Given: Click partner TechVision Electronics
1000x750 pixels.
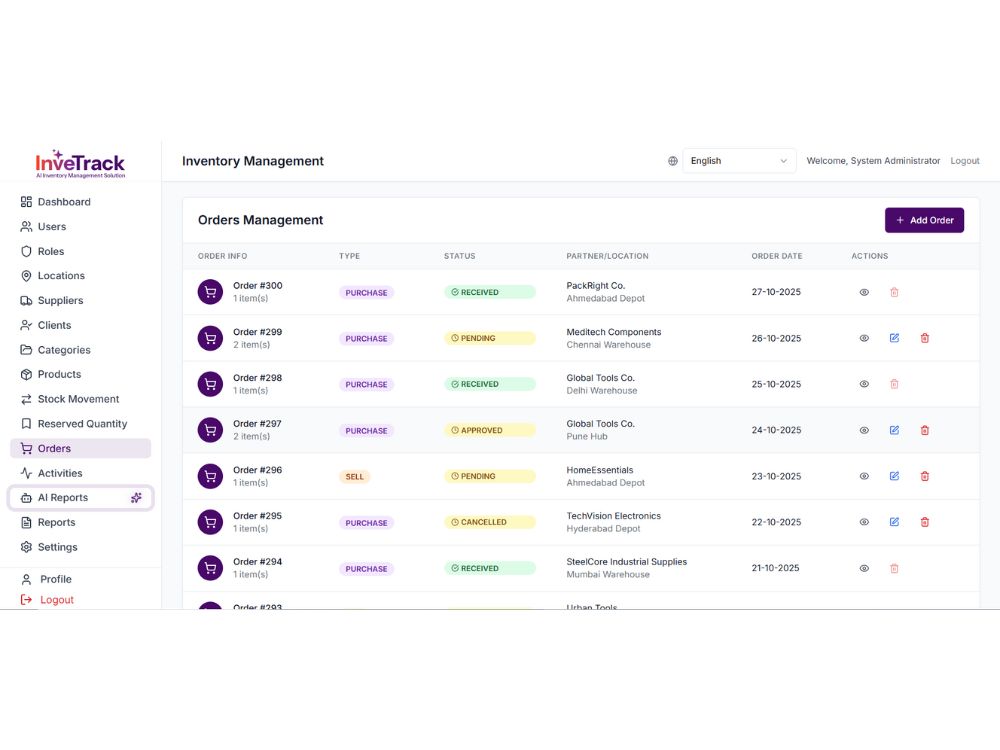Looking at the screenshot, I should coord(614,516).
